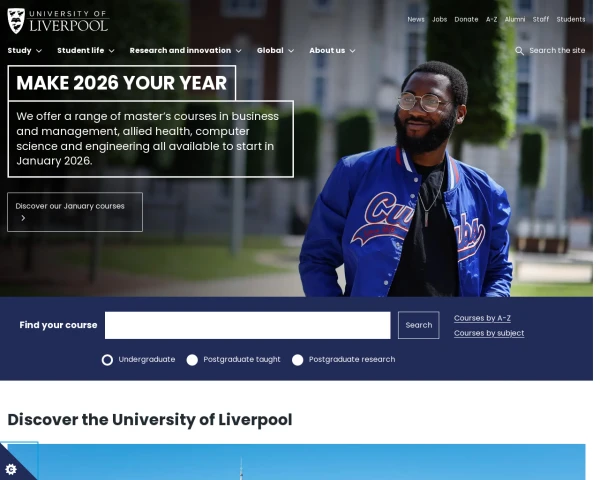Go to the Alumni page
Screen dimensions: 600x480
[x=515, y=20]
